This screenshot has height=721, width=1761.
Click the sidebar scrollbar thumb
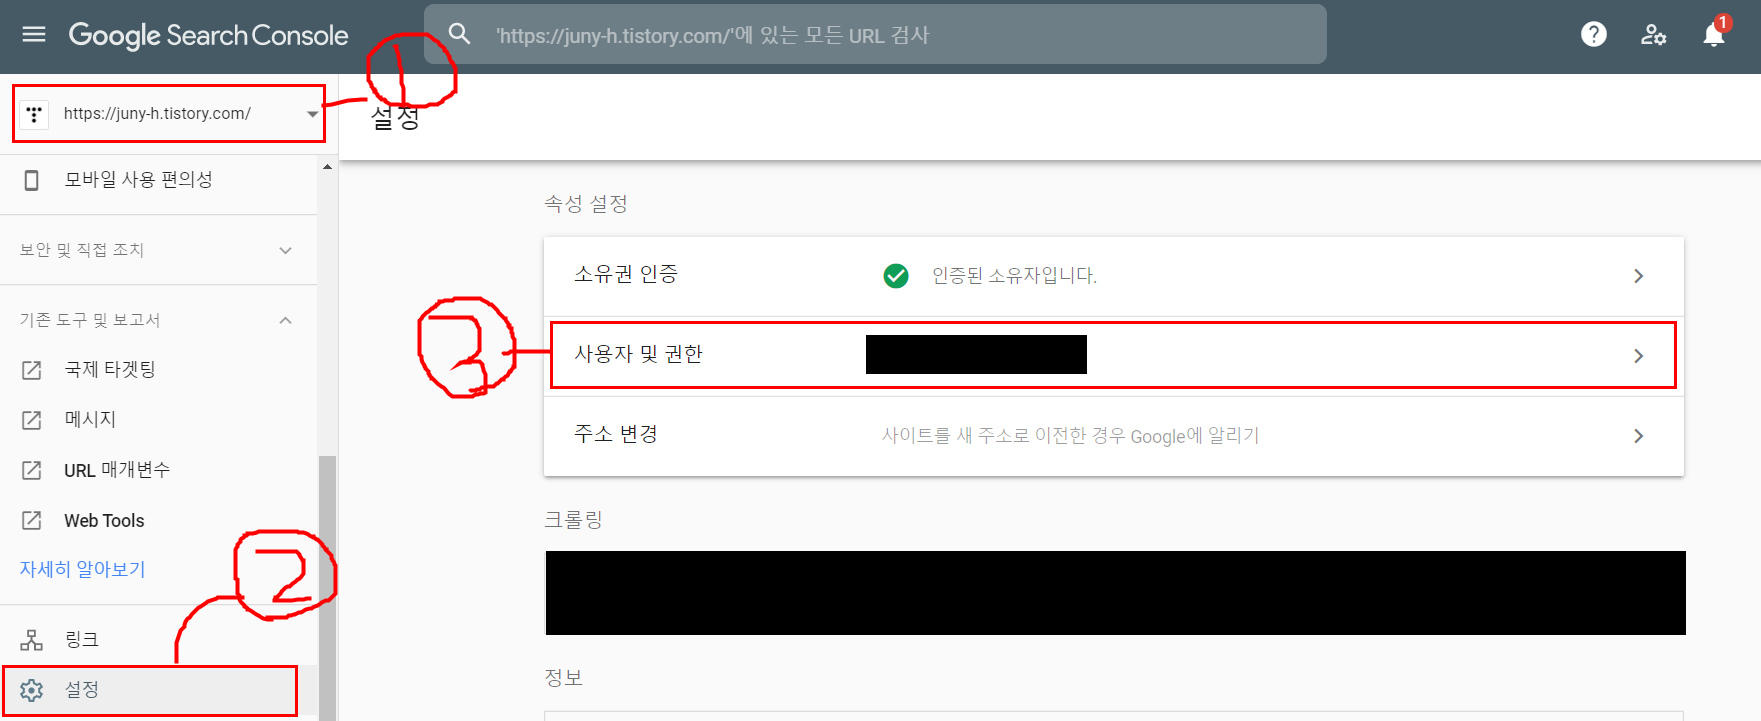click(x=327, y=588)
